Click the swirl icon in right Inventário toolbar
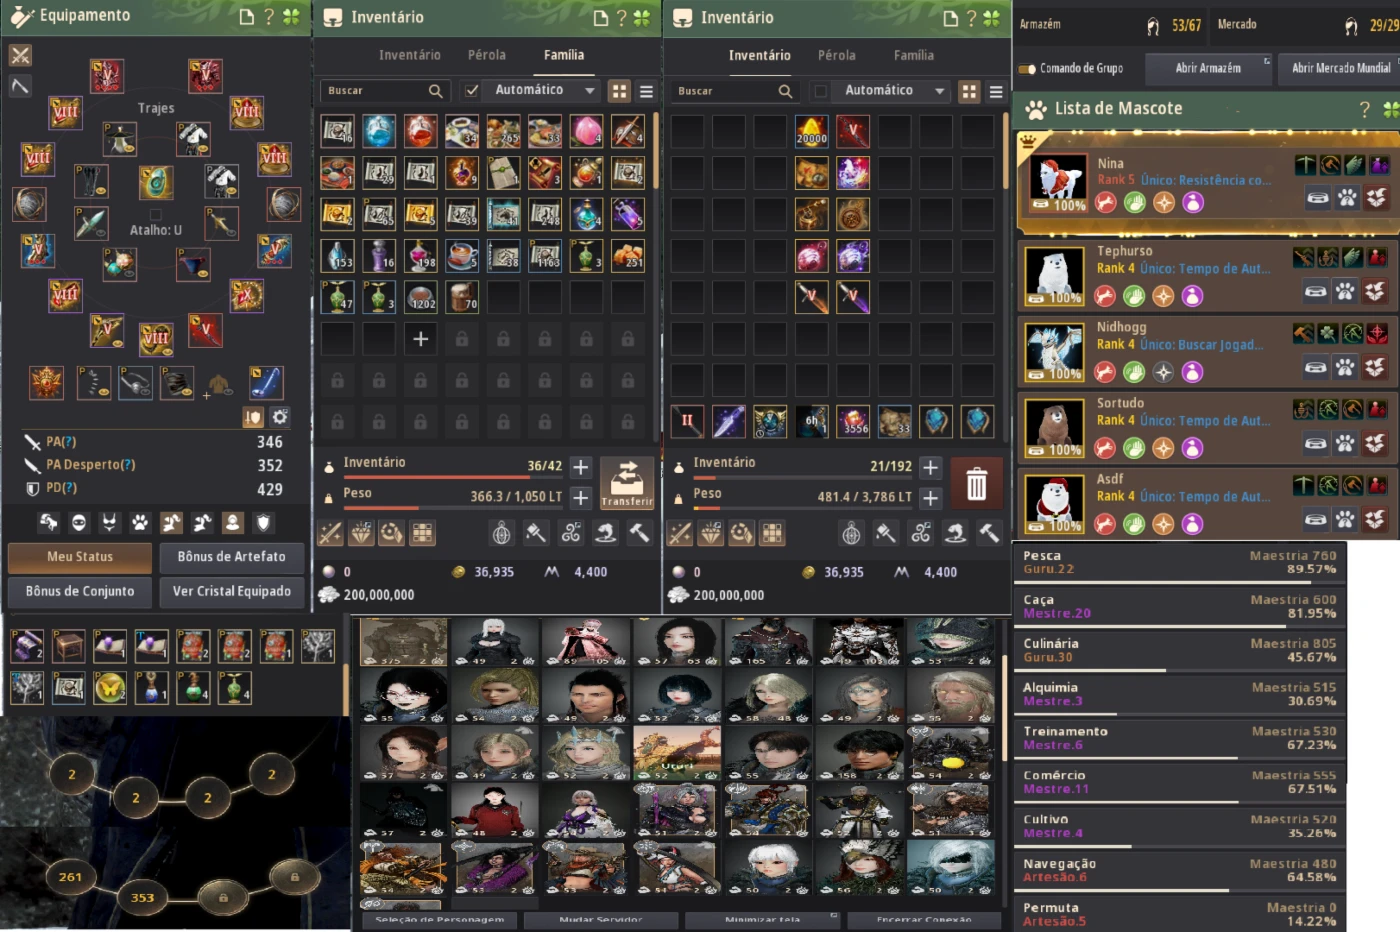Image resolution: width=1400 pixels, height=932 pixels. 921,534
